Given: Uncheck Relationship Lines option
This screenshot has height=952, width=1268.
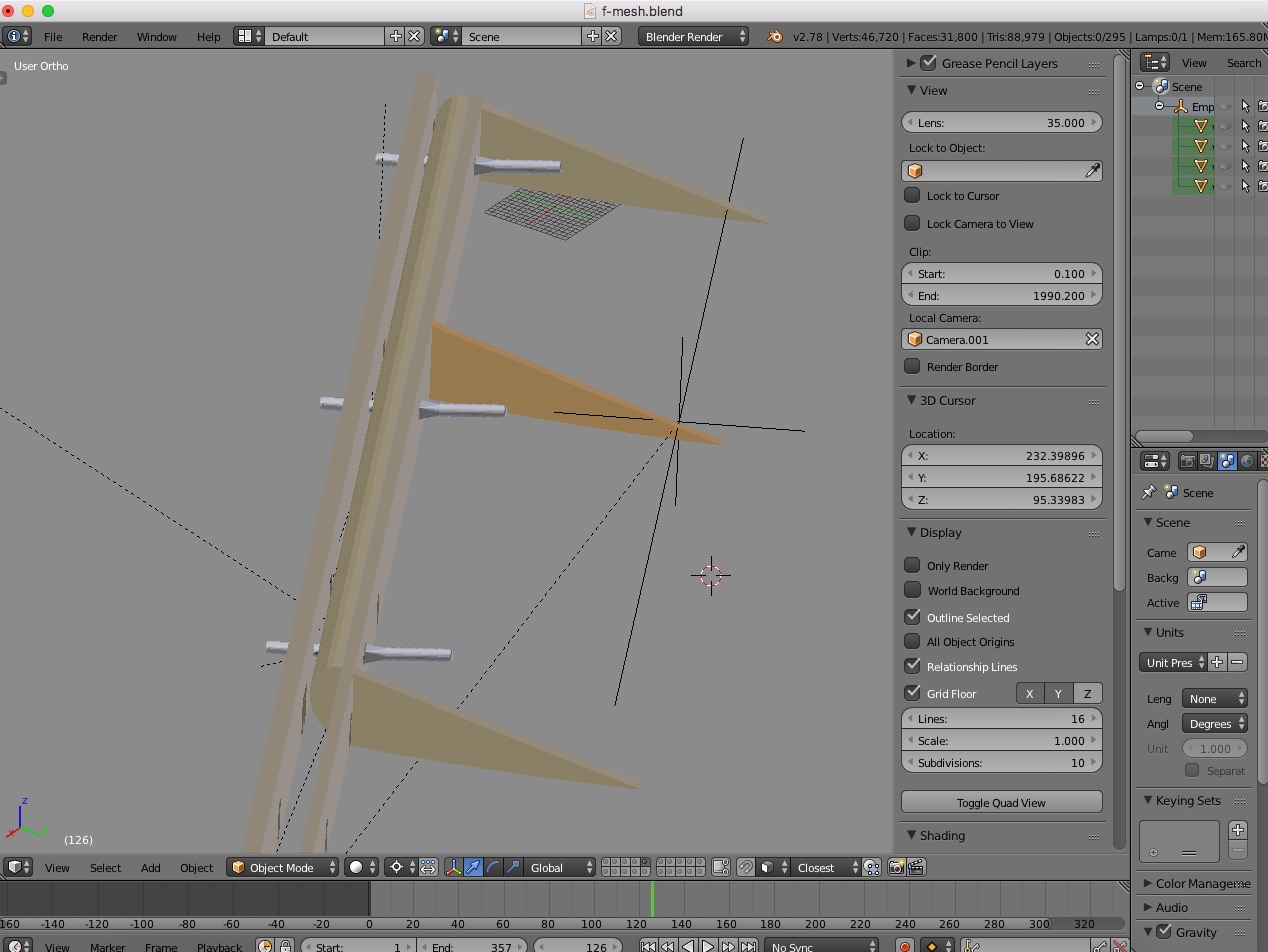Looking at the screenshot, I should (912, 666).
